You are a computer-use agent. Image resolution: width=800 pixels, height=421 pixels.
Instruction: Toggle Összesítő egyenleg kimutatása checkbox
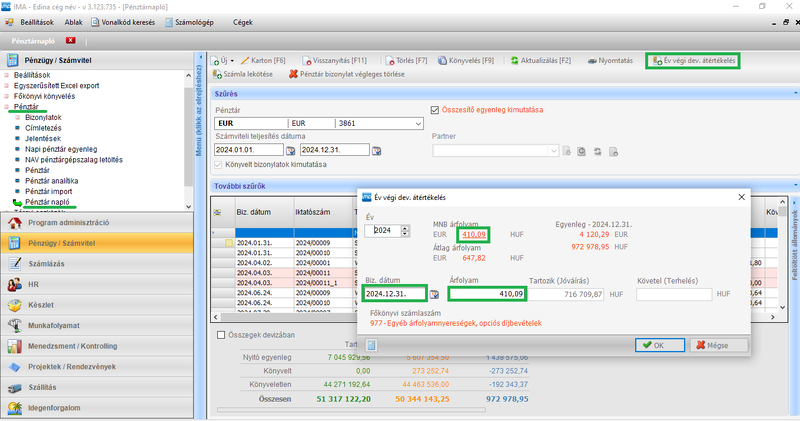coord(435,110)
